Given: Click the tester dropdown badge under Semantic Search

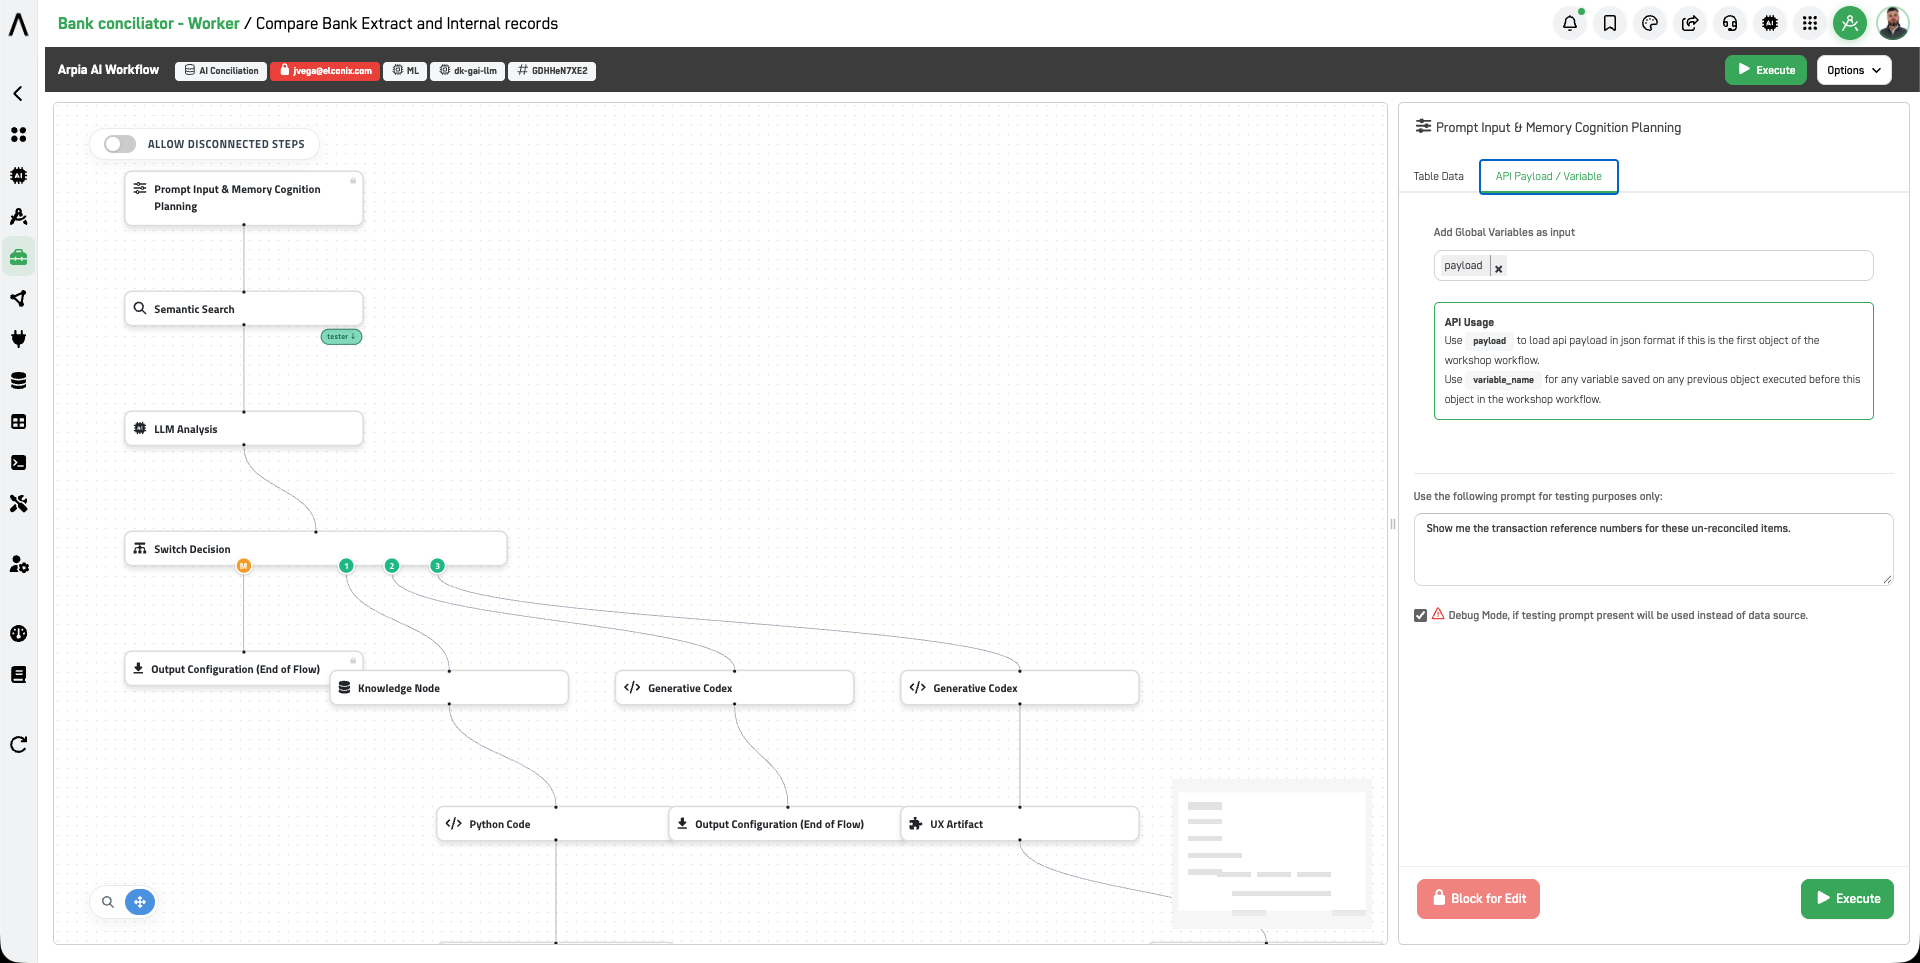Looking at the screenshot, I should pos(341,337).
